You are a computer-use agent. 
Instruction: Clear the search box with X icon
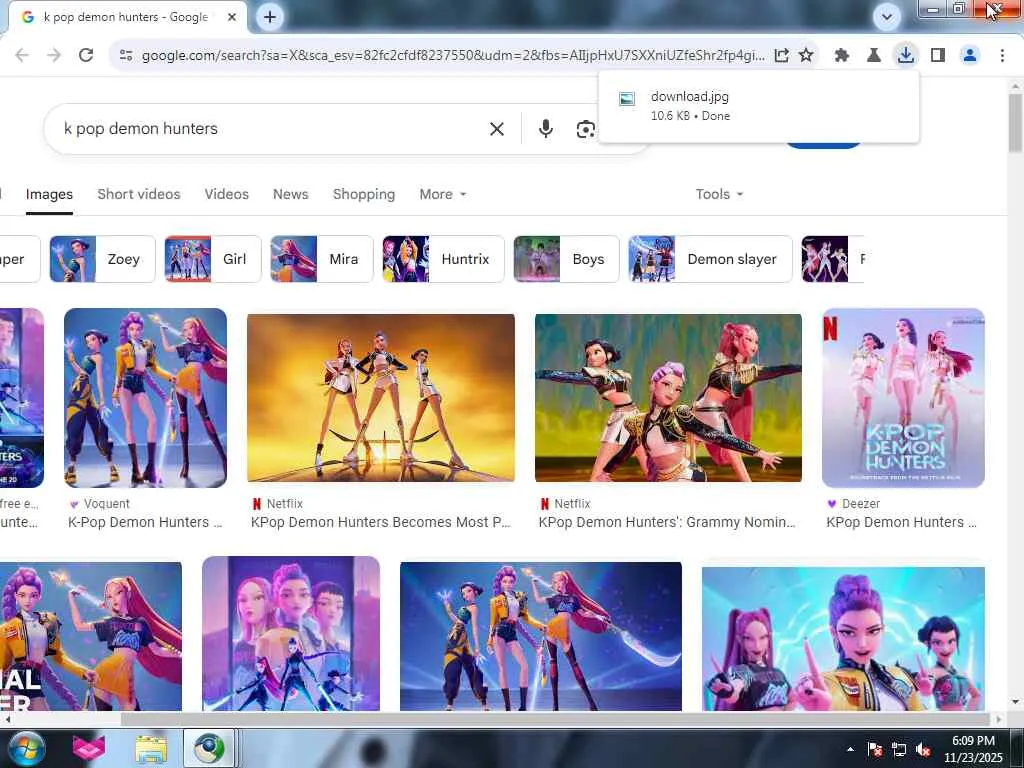(497, 129)
